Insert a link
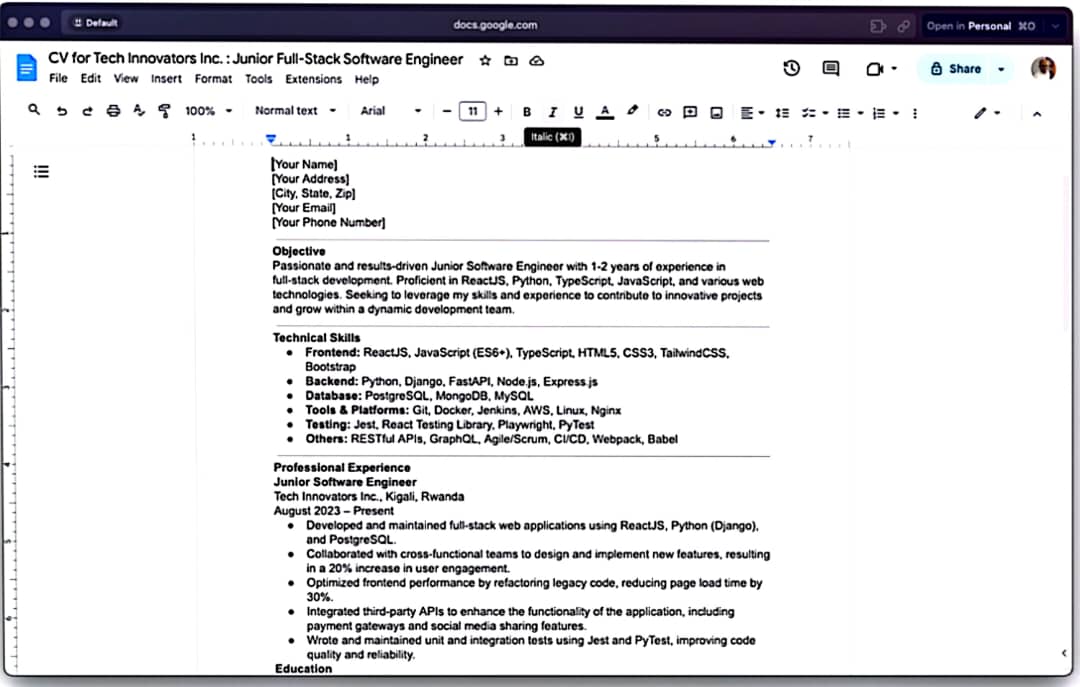The width and height of the screenshot is (1080, 687). tap(664, 112)
